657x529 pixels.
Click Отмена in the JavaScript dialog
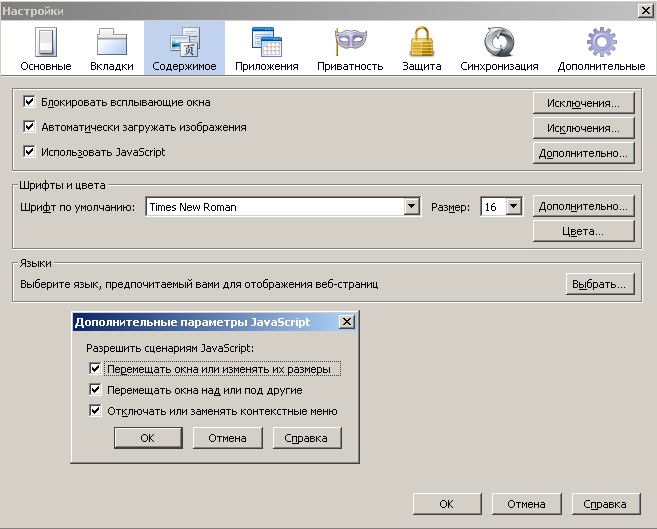click(x=227, y=438)
